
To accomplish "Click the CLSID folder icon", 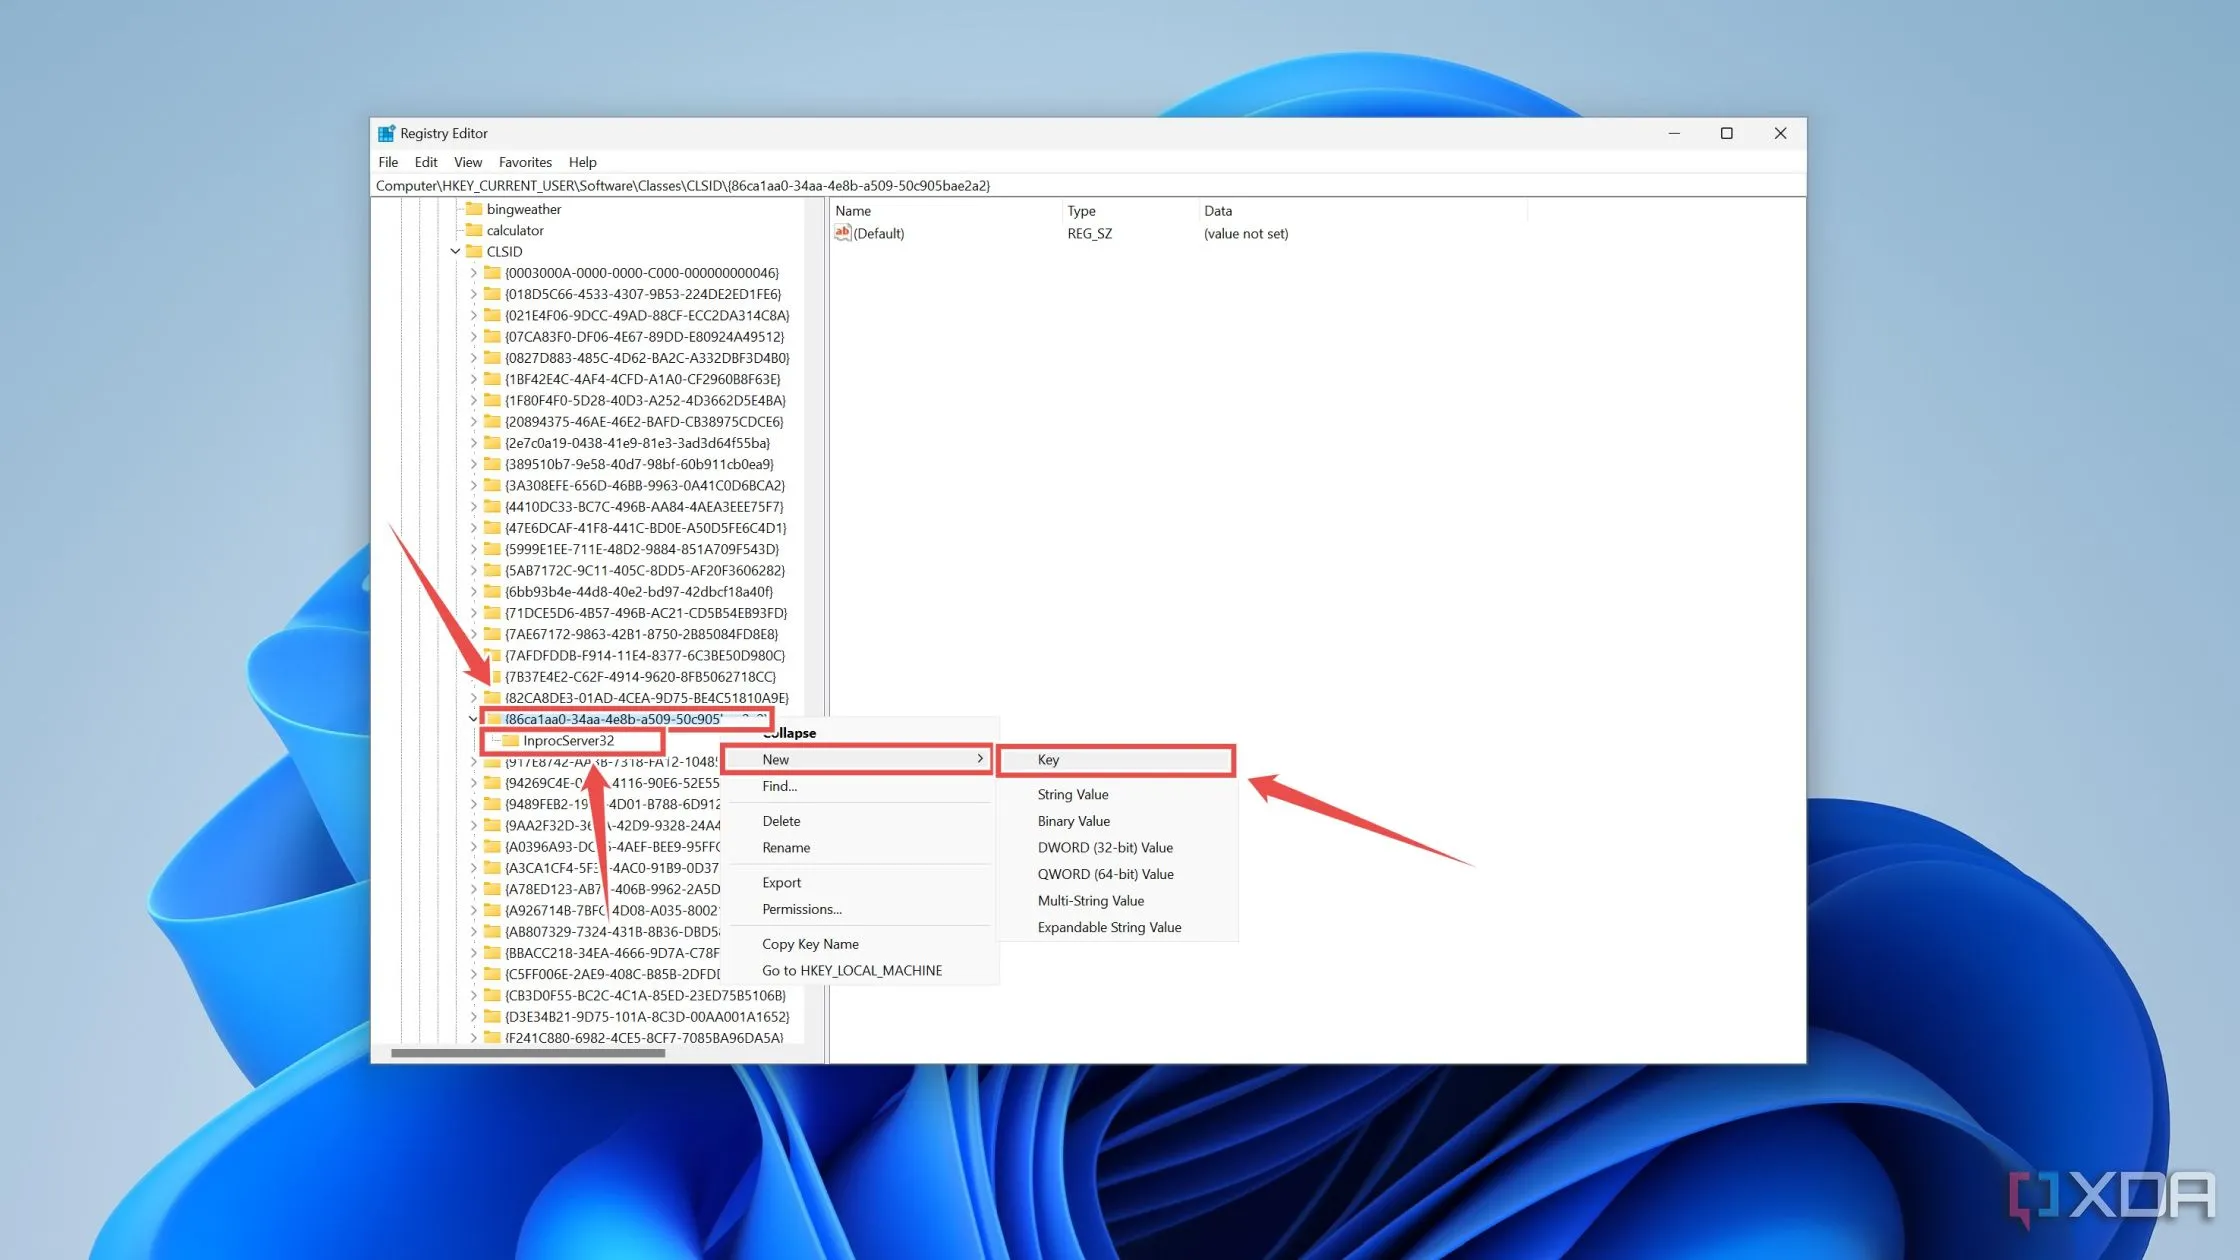I will [474, 252].
